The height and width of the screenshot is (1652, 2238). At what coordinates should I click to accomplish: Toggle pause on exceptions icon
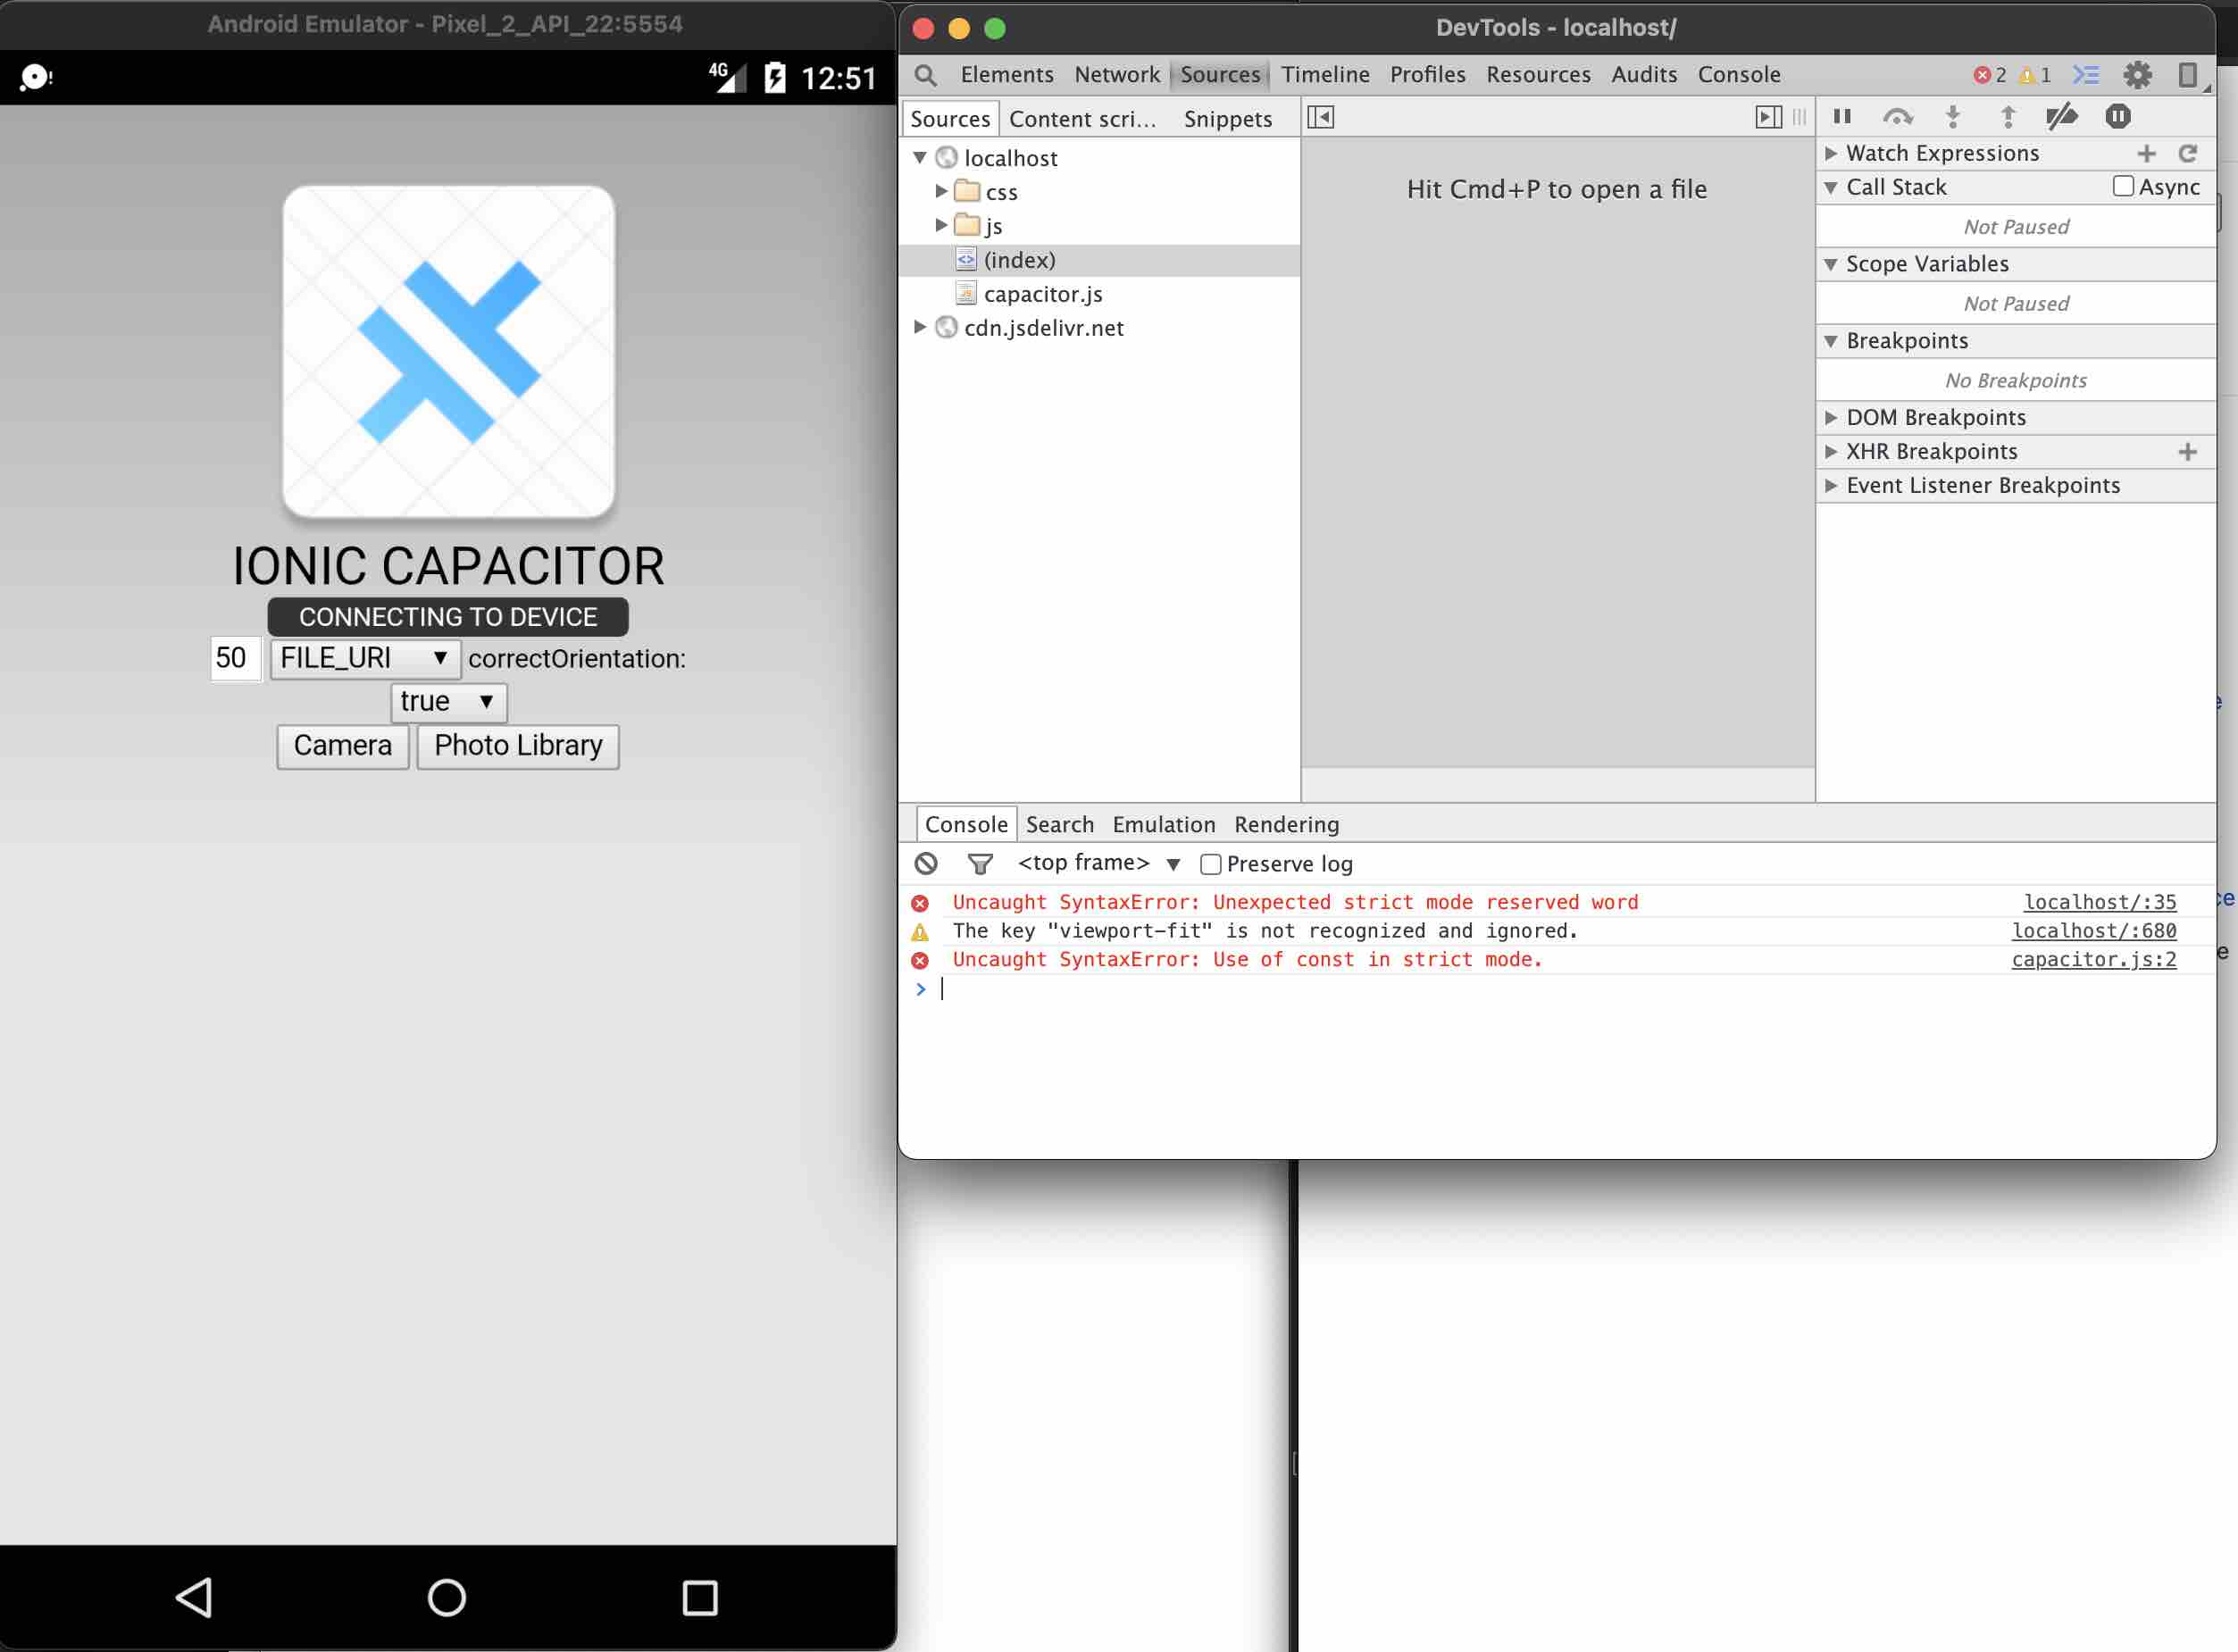click(2117, 117)
